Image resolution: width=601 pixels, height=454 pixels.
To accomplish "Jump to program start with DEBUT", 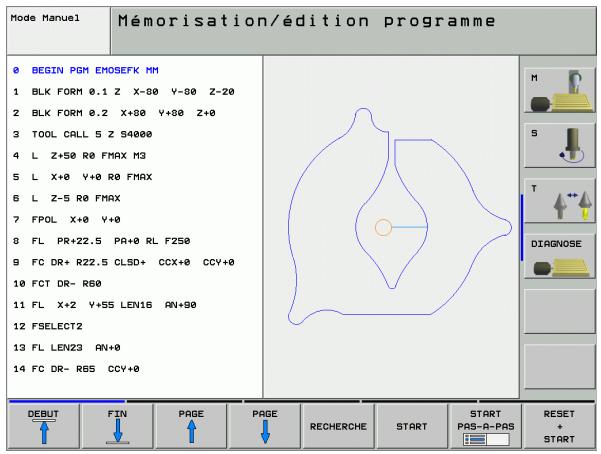I will 44,426.
